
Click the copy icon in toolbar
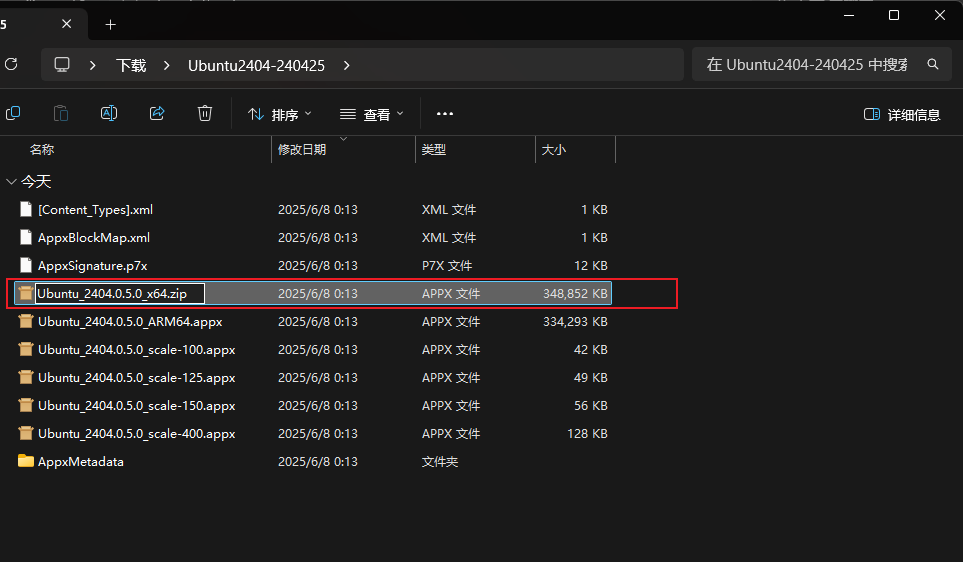[x=13, y=113]
